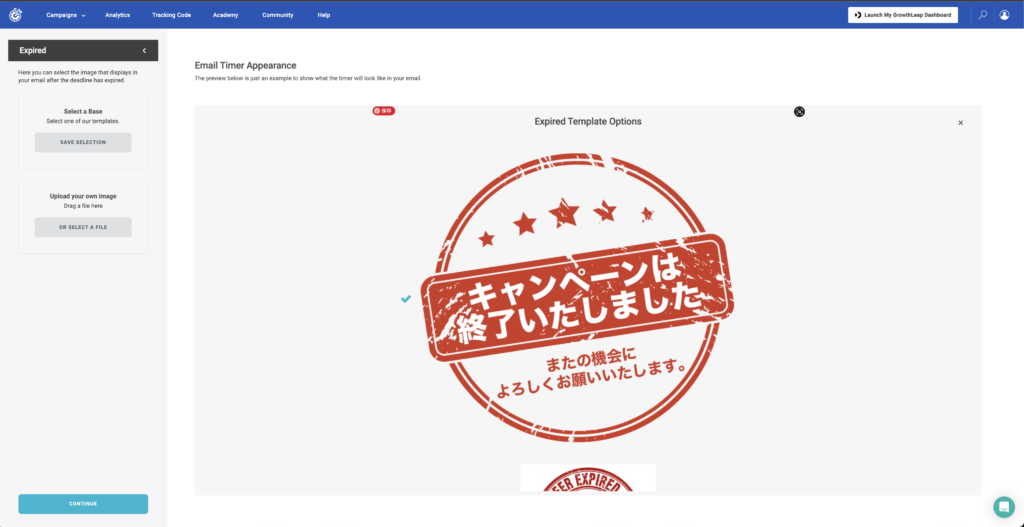Screen dimensions: 1024x527
Task: Open search with the magnifier icon
Action: (983, 15)
